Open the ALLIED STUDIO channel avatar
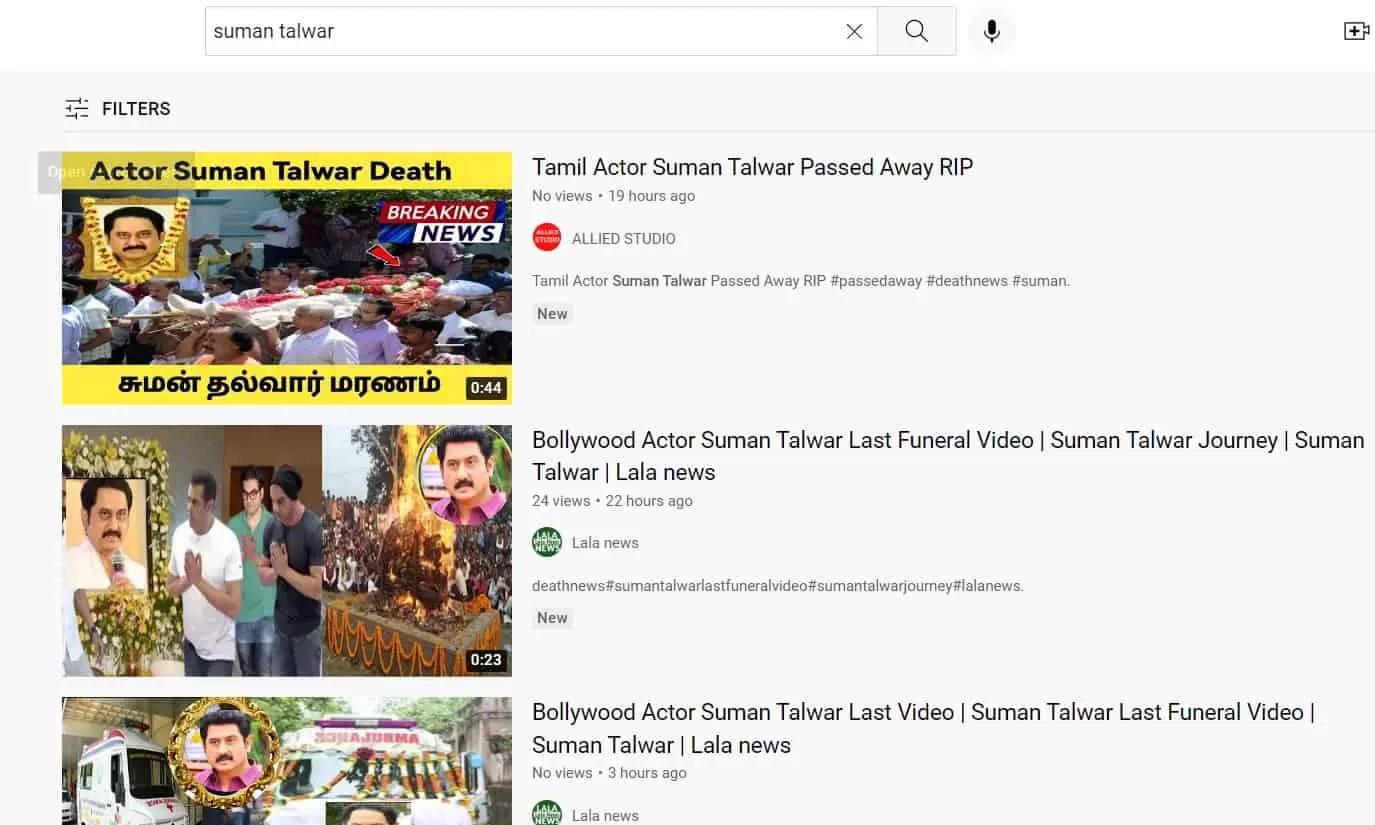This screenshot has height=825, width=1375. click(x=547, y=238)
